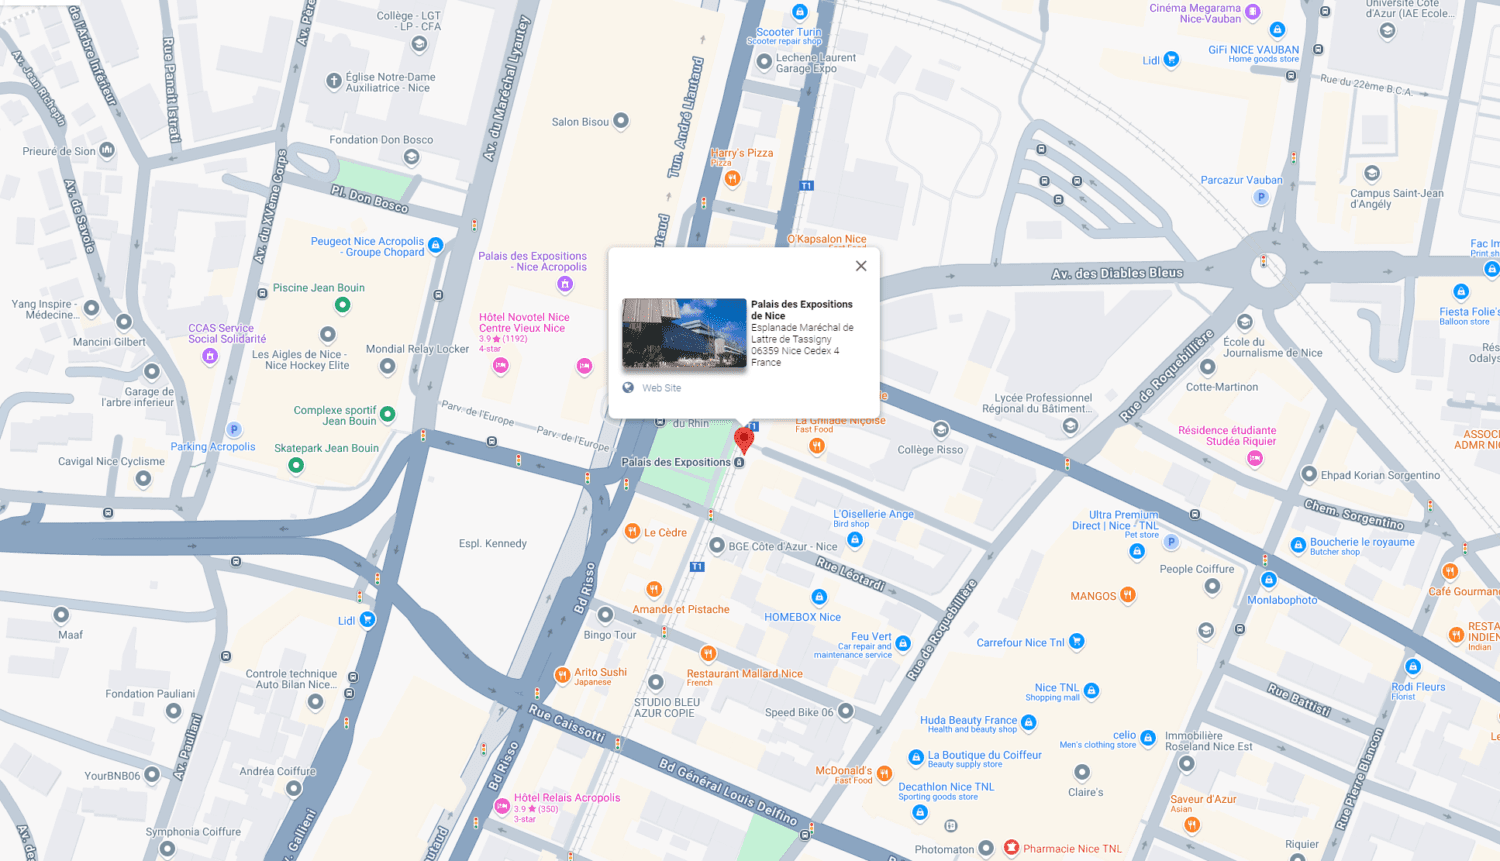Select the Le Cèdre restaurant marker
This screenshot has height=861, width=1500.
coord(632,532)
